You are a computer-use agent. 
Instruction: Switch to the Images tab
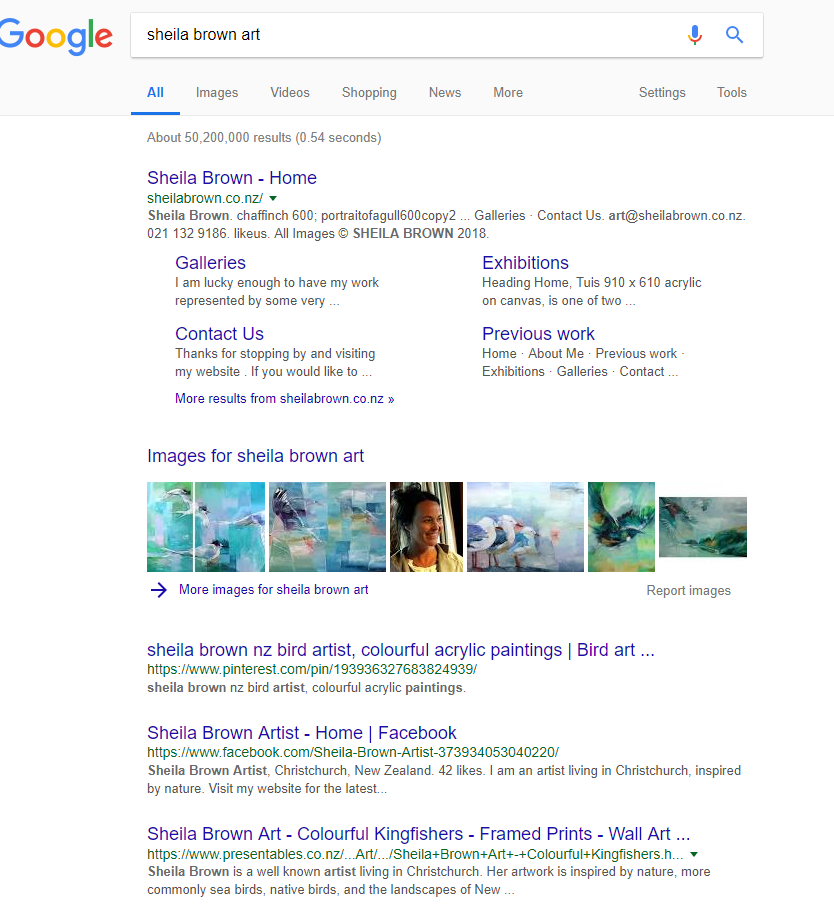pos(217,92)
